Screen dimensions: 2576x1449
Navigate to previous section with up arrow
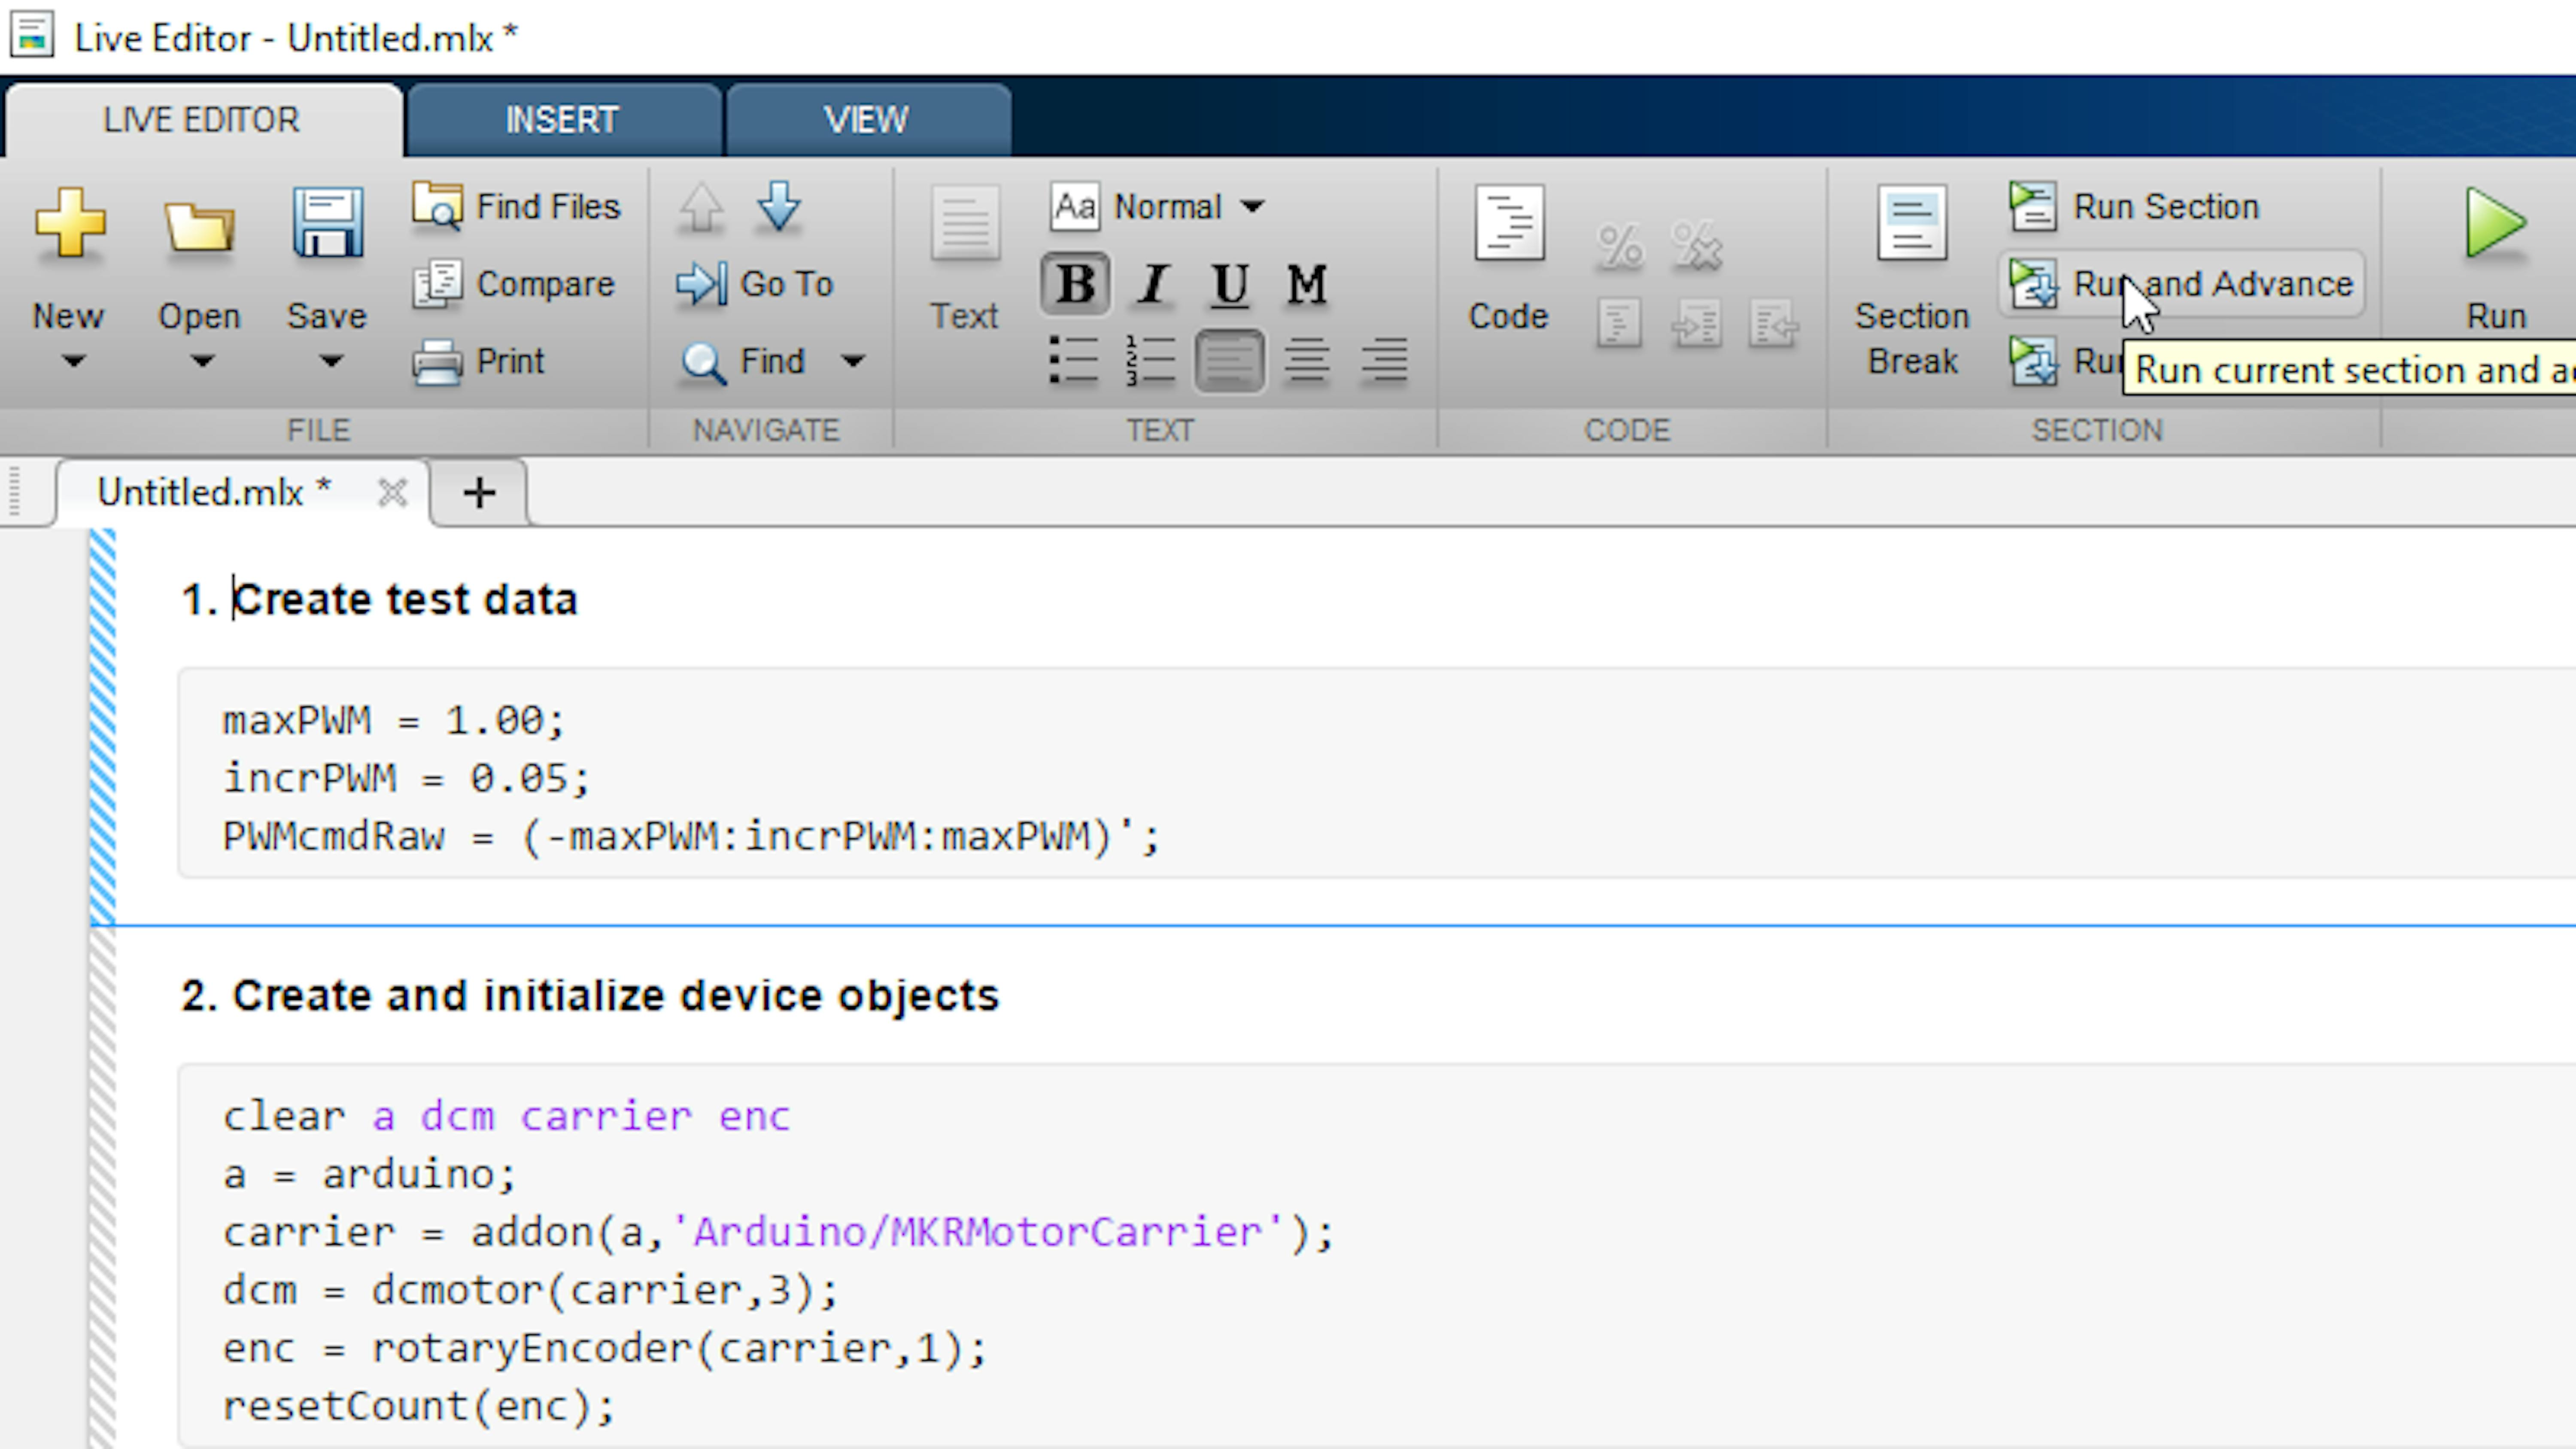tap(701, 207)
